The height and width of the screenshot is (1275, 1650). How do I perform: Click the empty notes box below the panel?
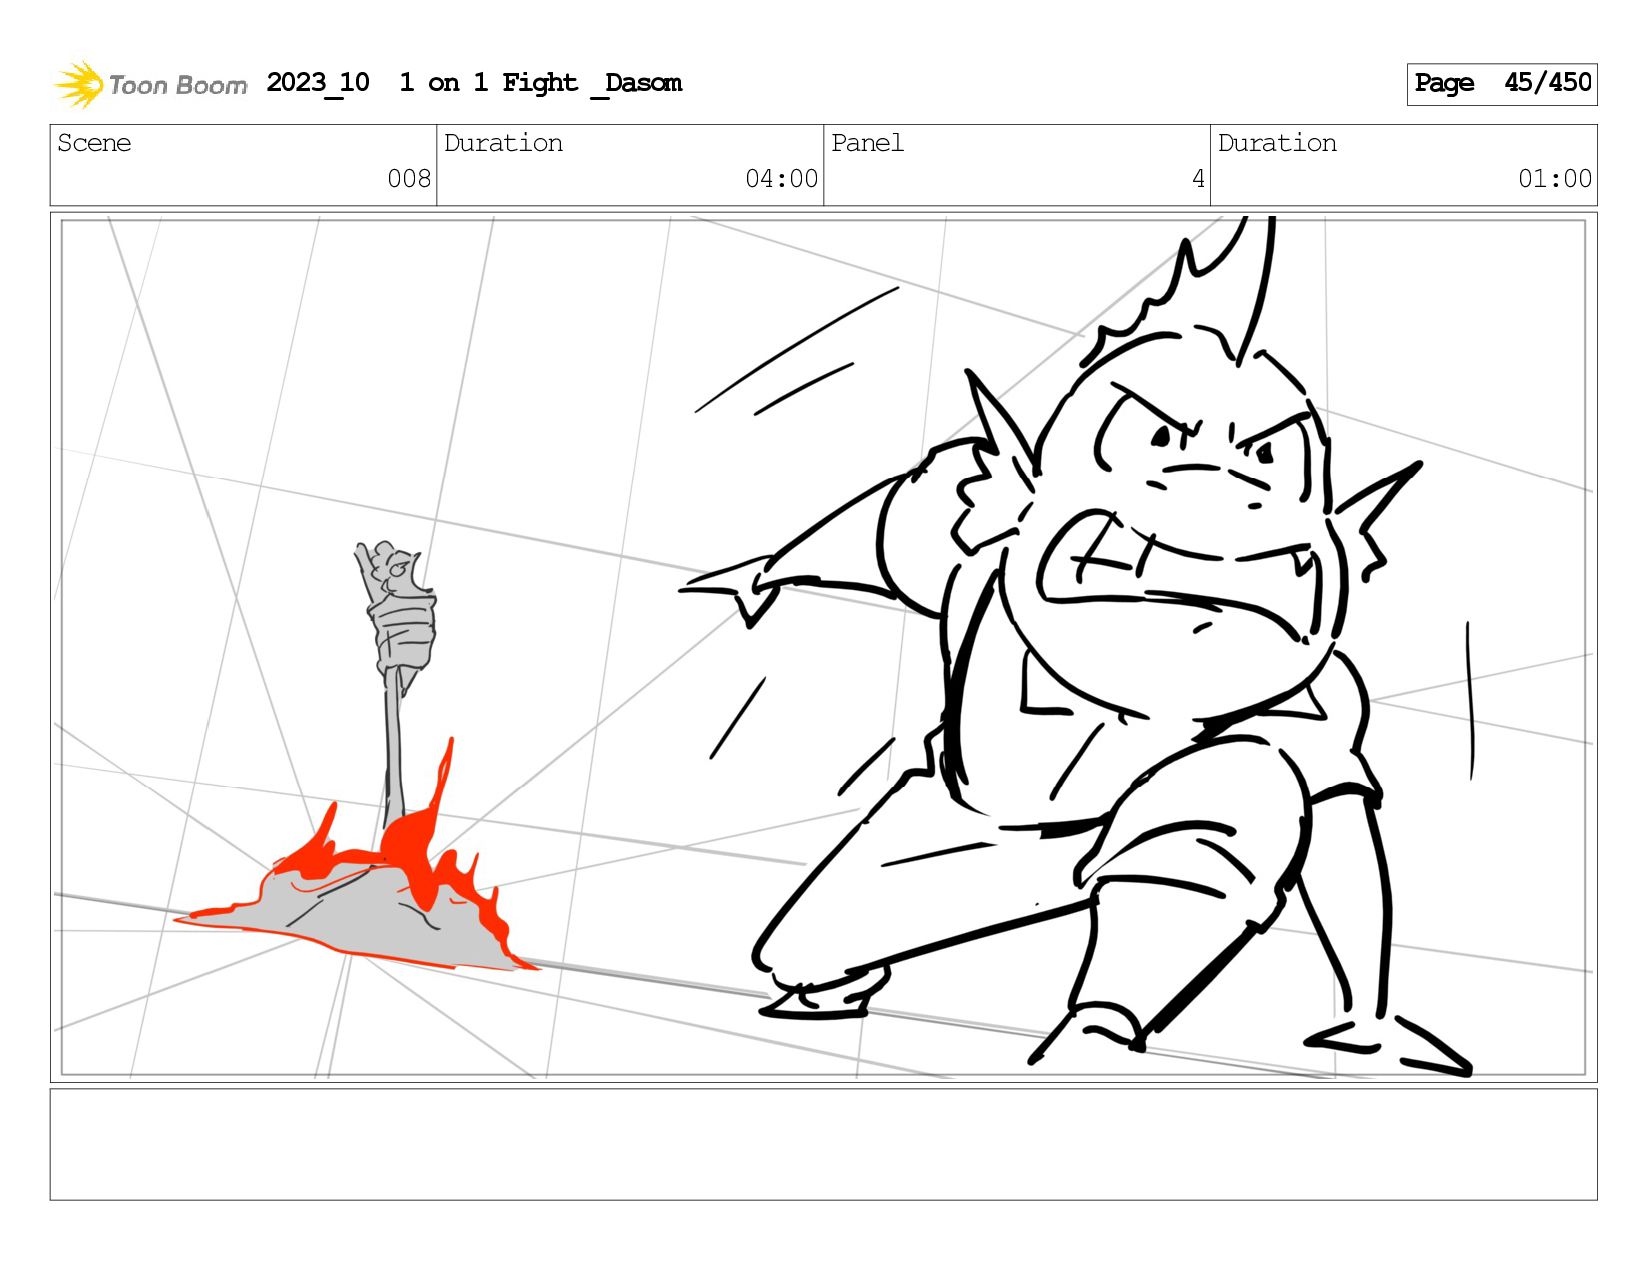(x=824, y=1145)
